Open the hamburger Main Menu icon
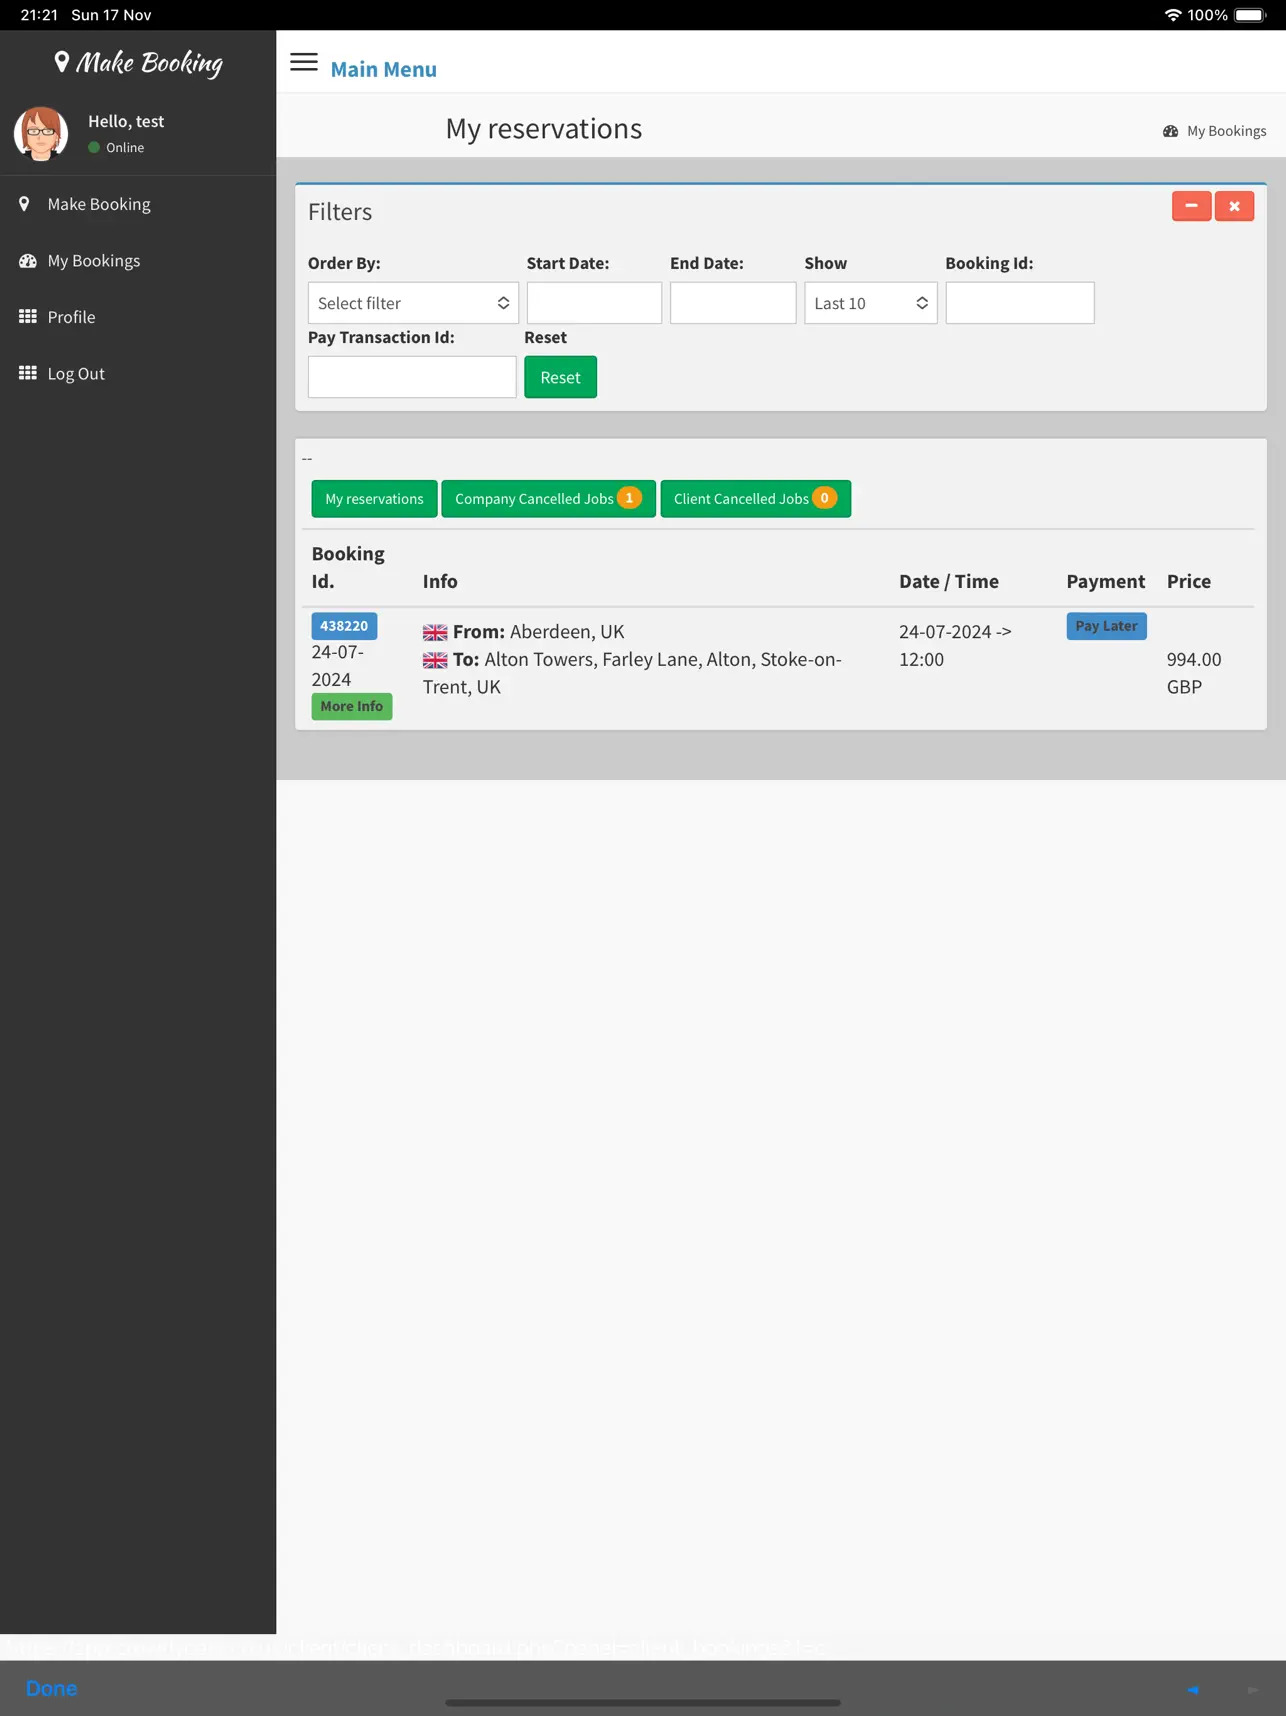This screenshot has width=1286, height=1716. click(304, 62)
